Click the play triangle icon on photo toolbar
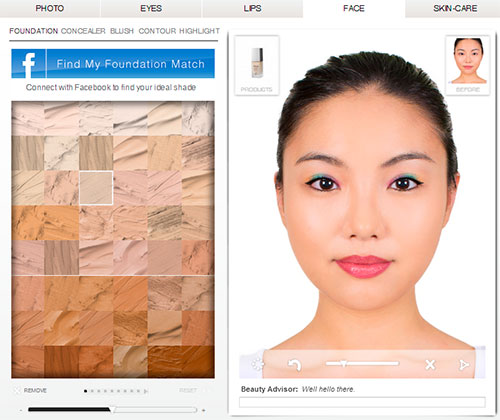This screenshot has height=420, width=500. (464, 365)
